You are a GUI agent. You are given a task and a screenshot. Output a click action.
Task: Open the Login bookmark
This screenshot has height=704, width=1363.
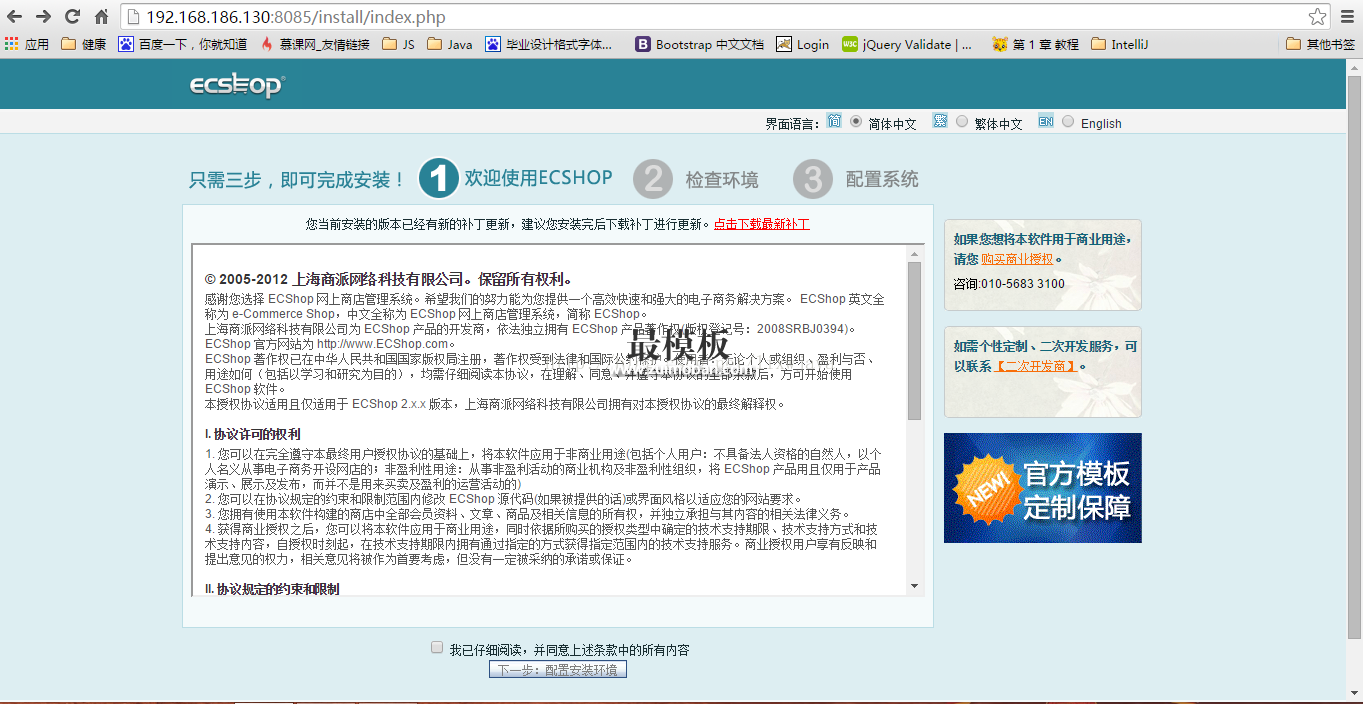803,44
